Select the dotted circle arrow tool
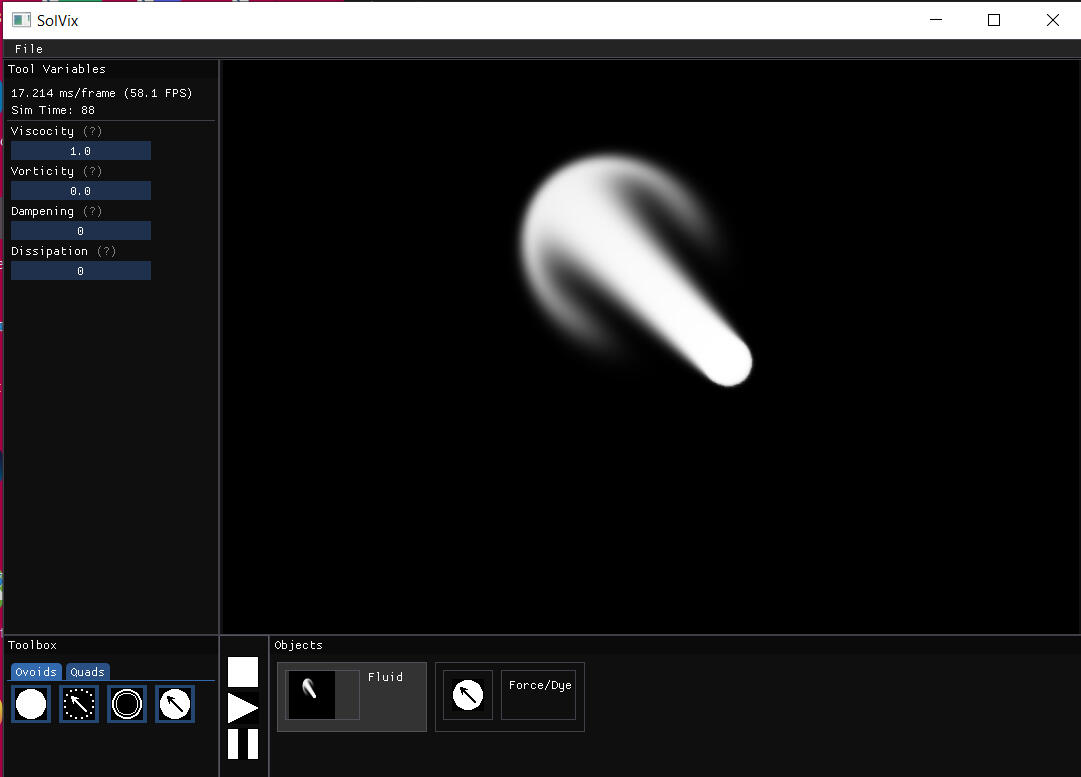 point(79,704)
